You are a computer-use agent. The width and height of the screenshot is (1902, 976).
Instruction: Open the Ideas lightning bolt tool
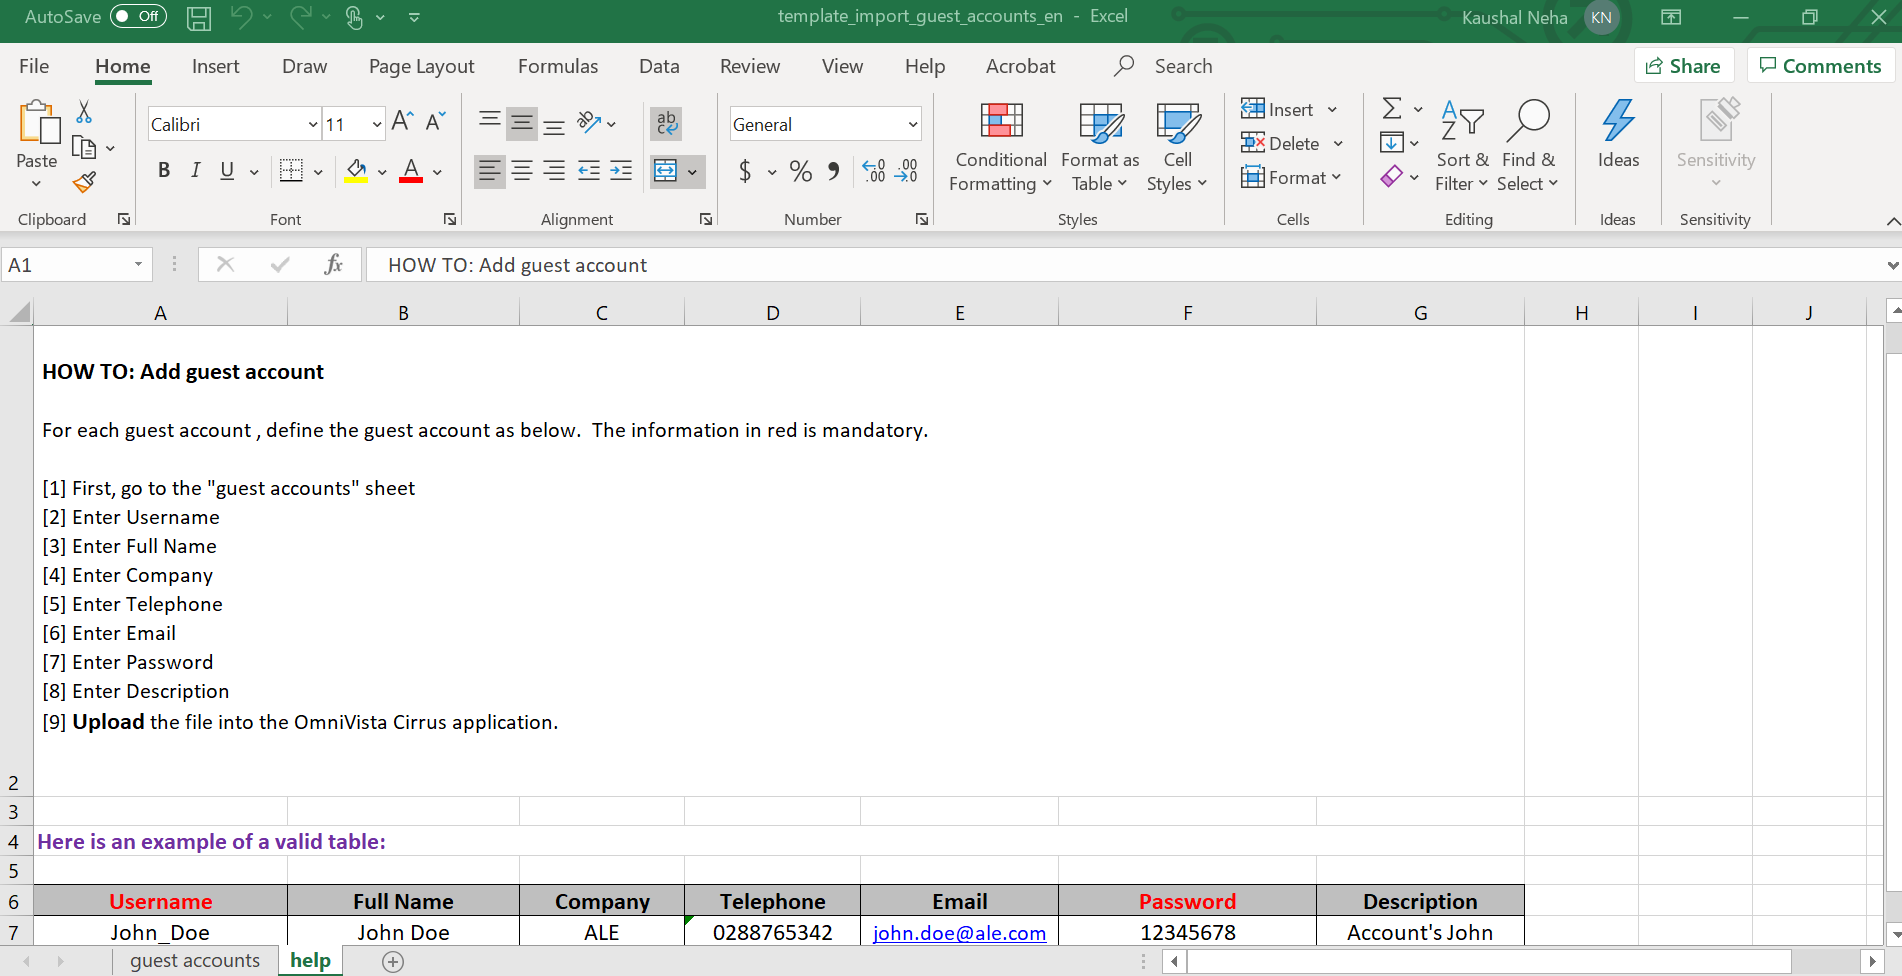click(x=1617, y=134)
